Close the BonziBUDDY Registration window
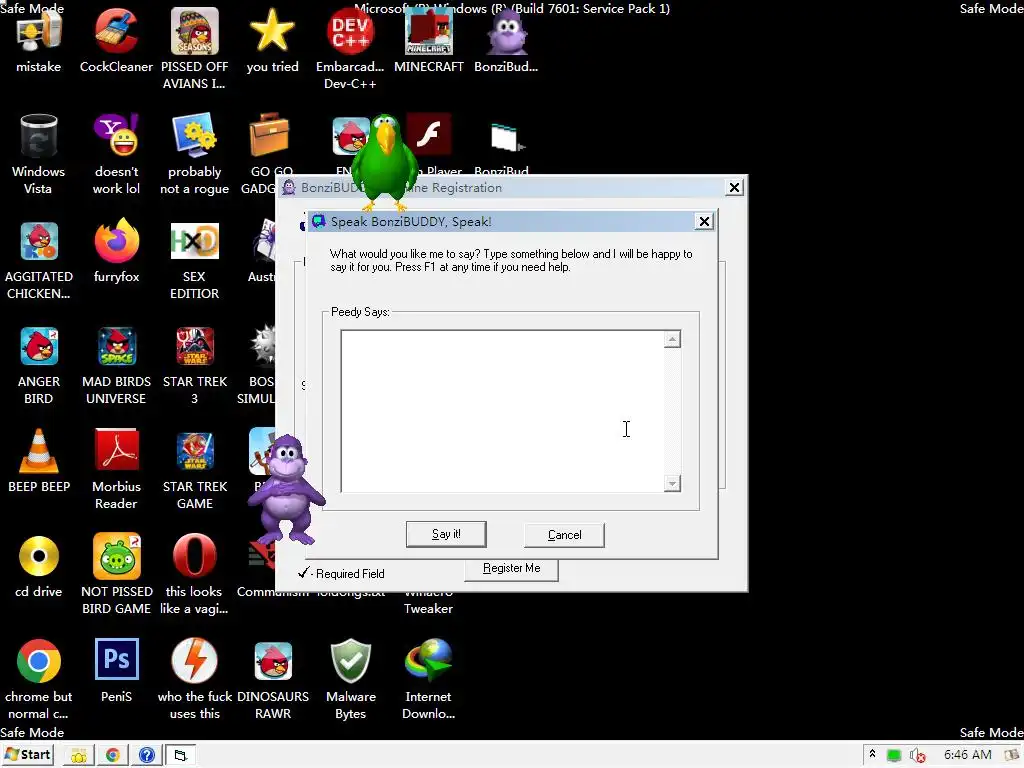This screenshot has height=768, width=1024. [x=734, y=187]
